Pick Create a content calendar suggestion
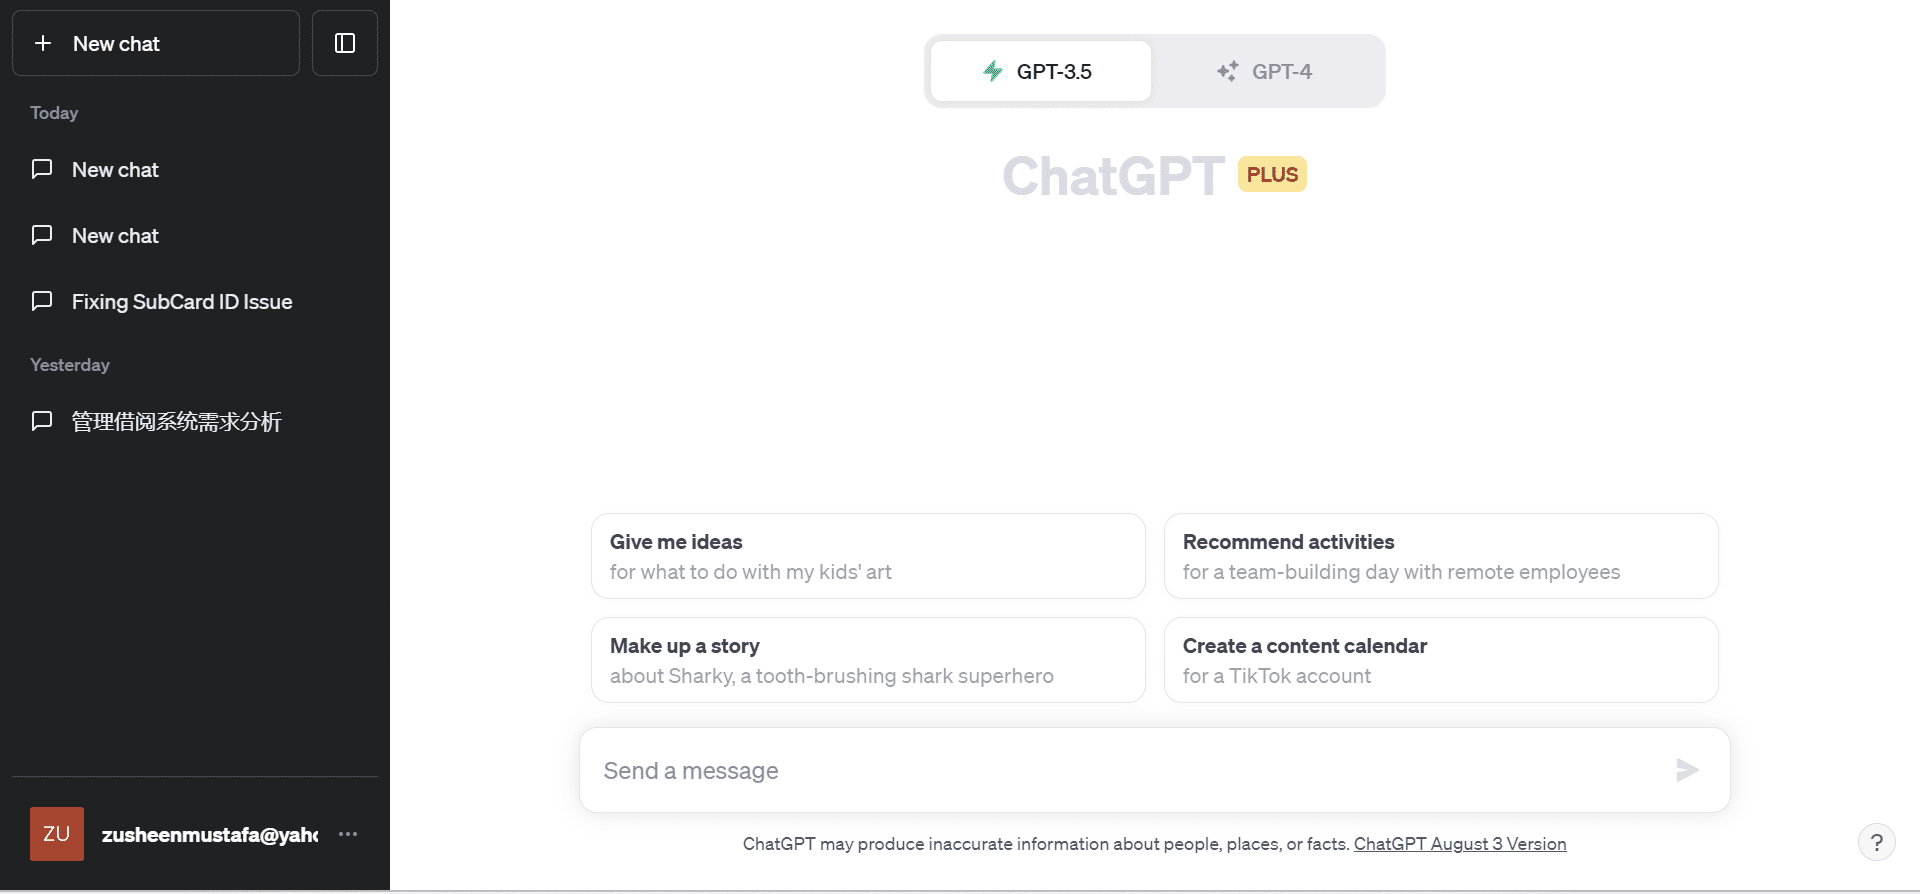This screenshot has height=894, width=1920. point(1440,660)
